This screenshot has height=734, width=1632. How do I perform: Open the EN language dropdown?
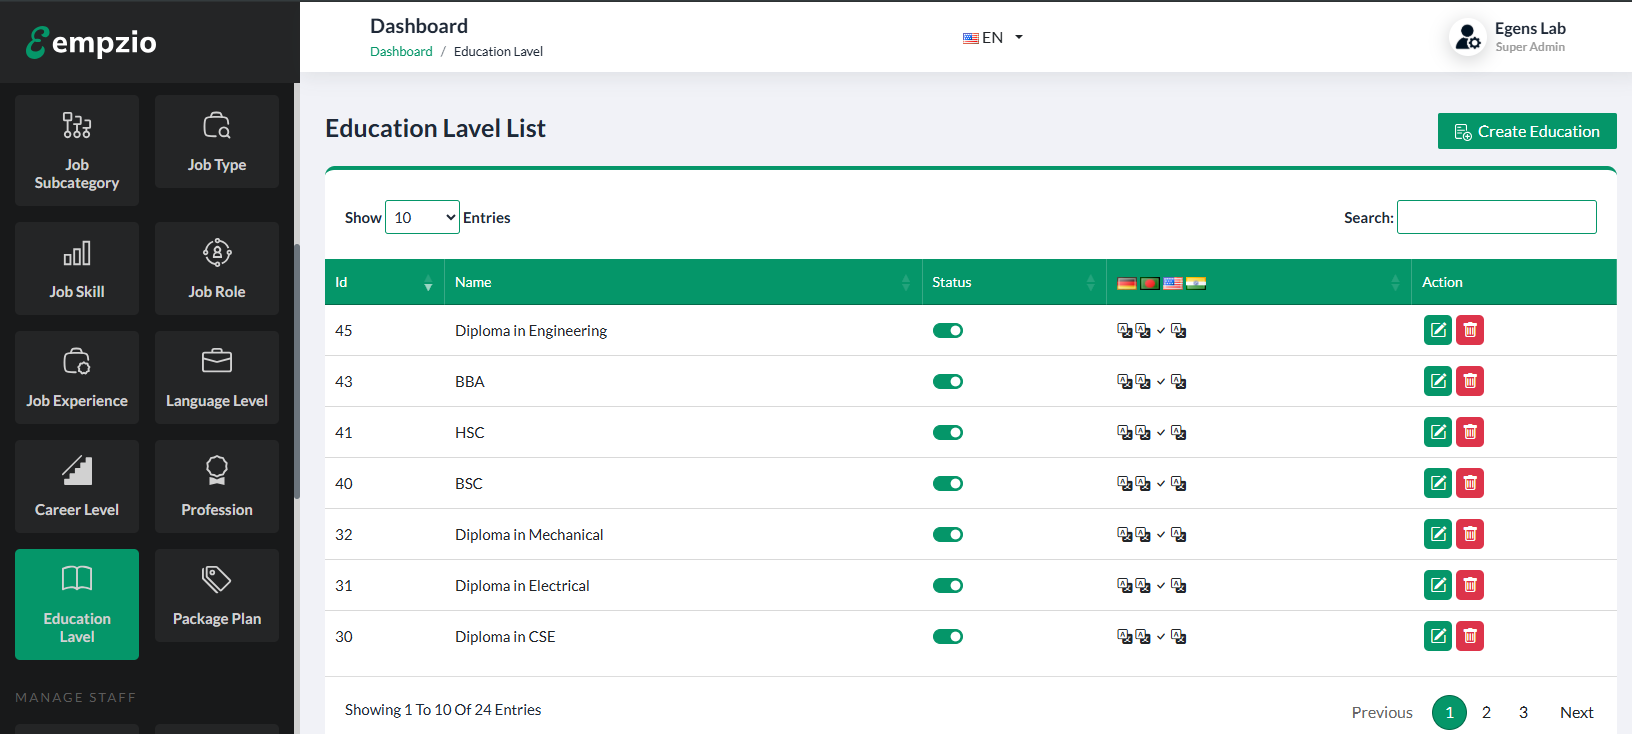click(993, 38)
